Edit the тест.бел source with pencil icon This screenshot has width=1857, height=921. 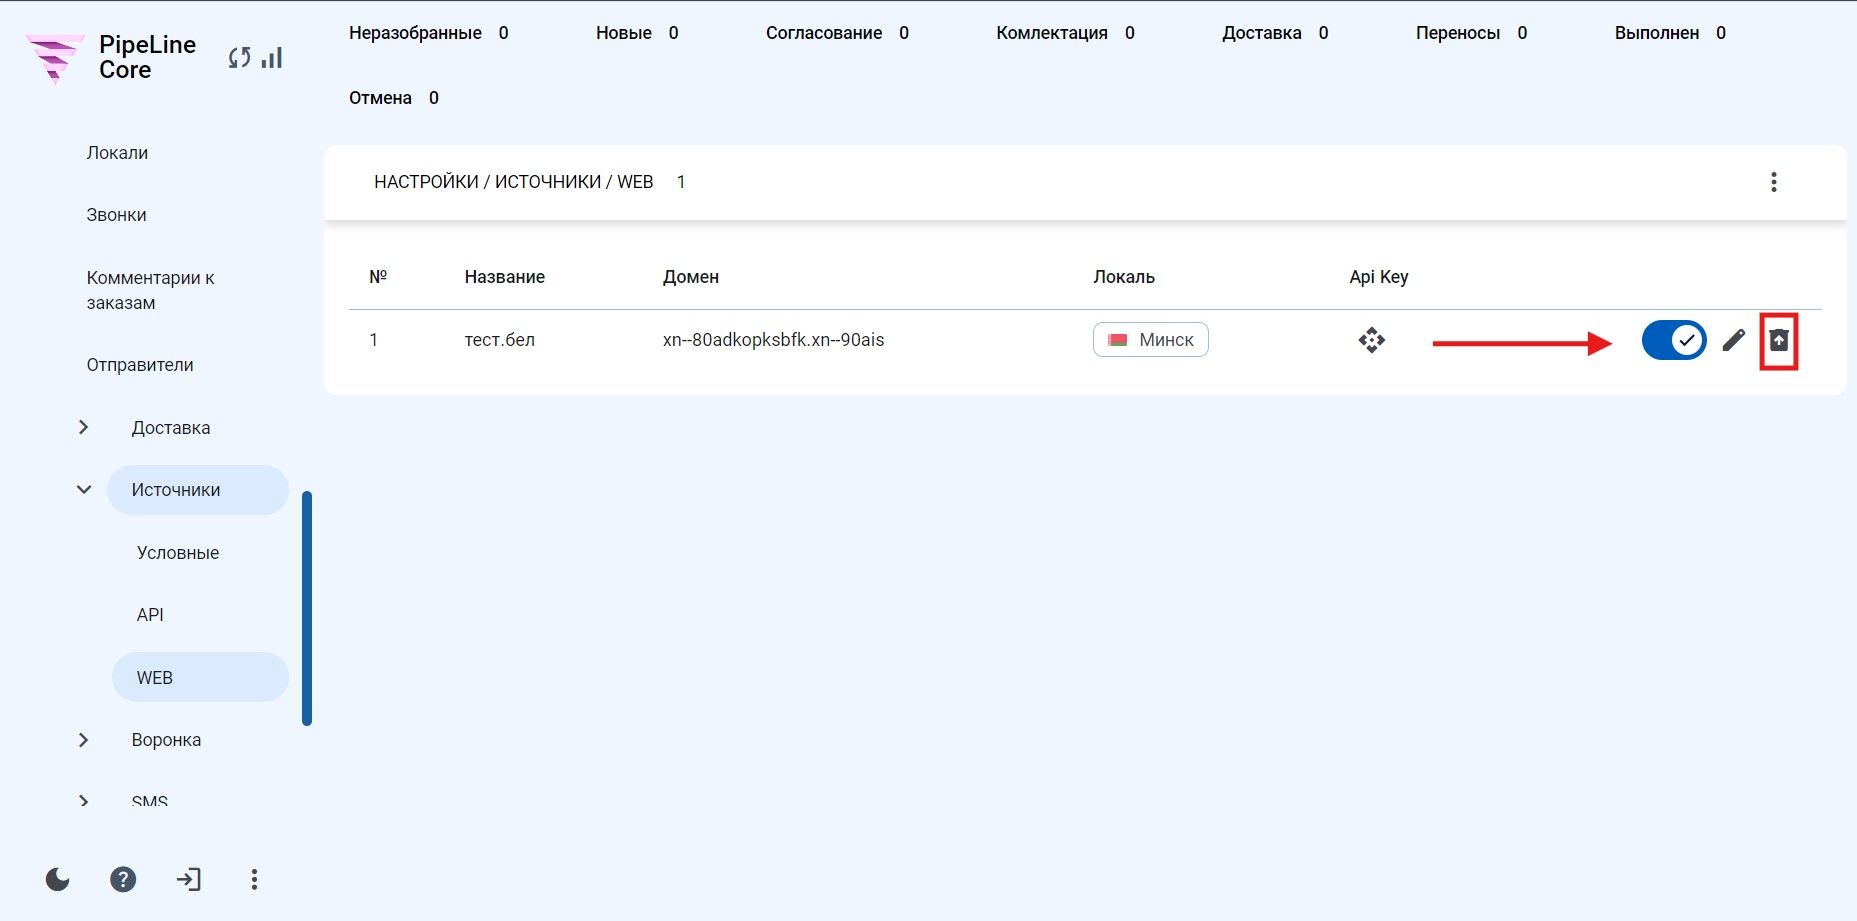(1734, 341)
